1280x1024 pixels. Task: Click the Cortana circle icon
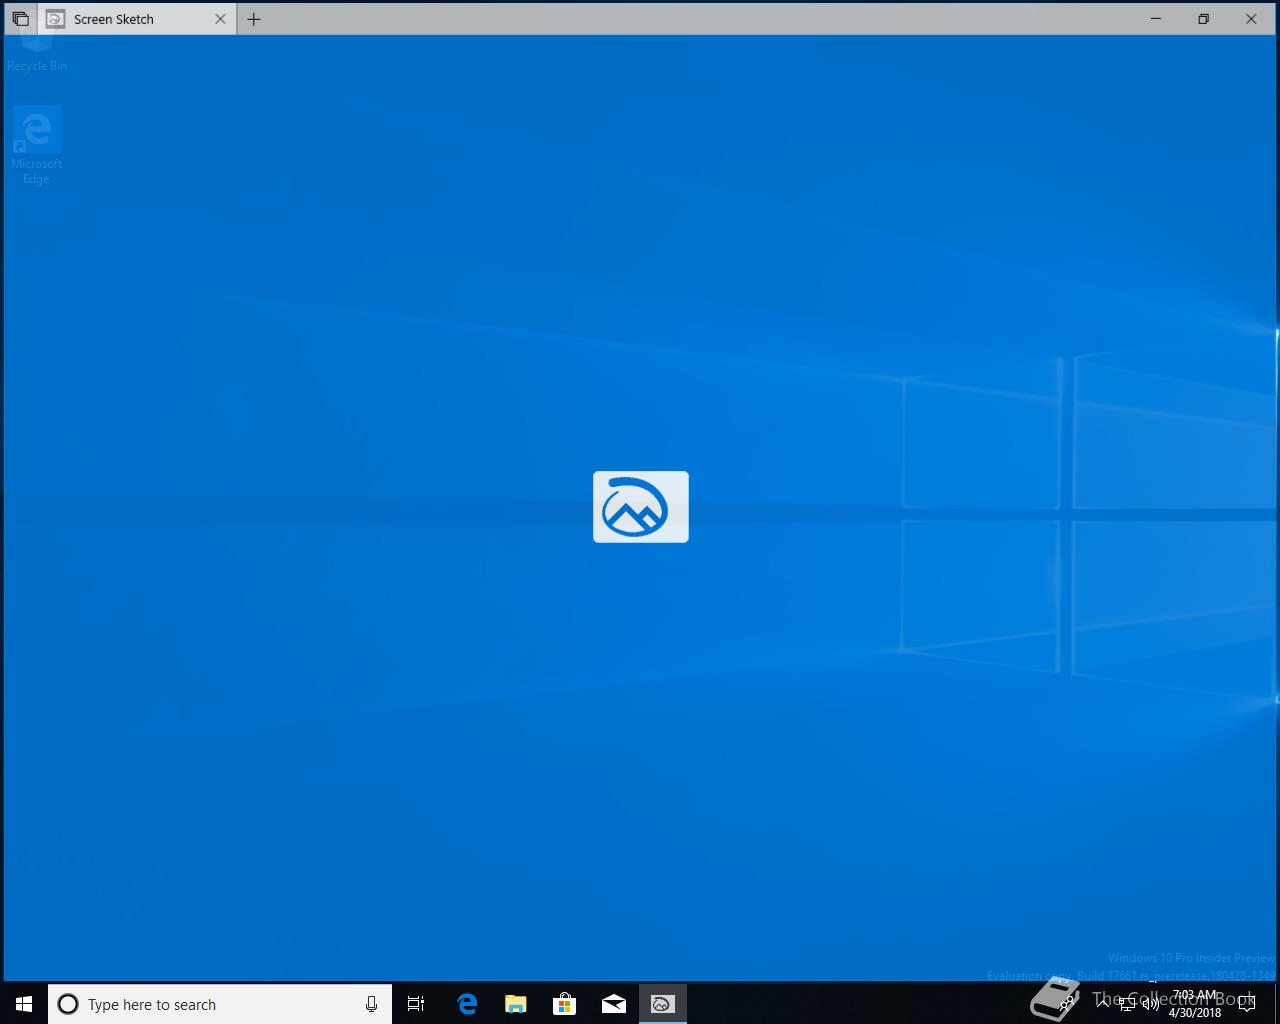coord(68,1004)
